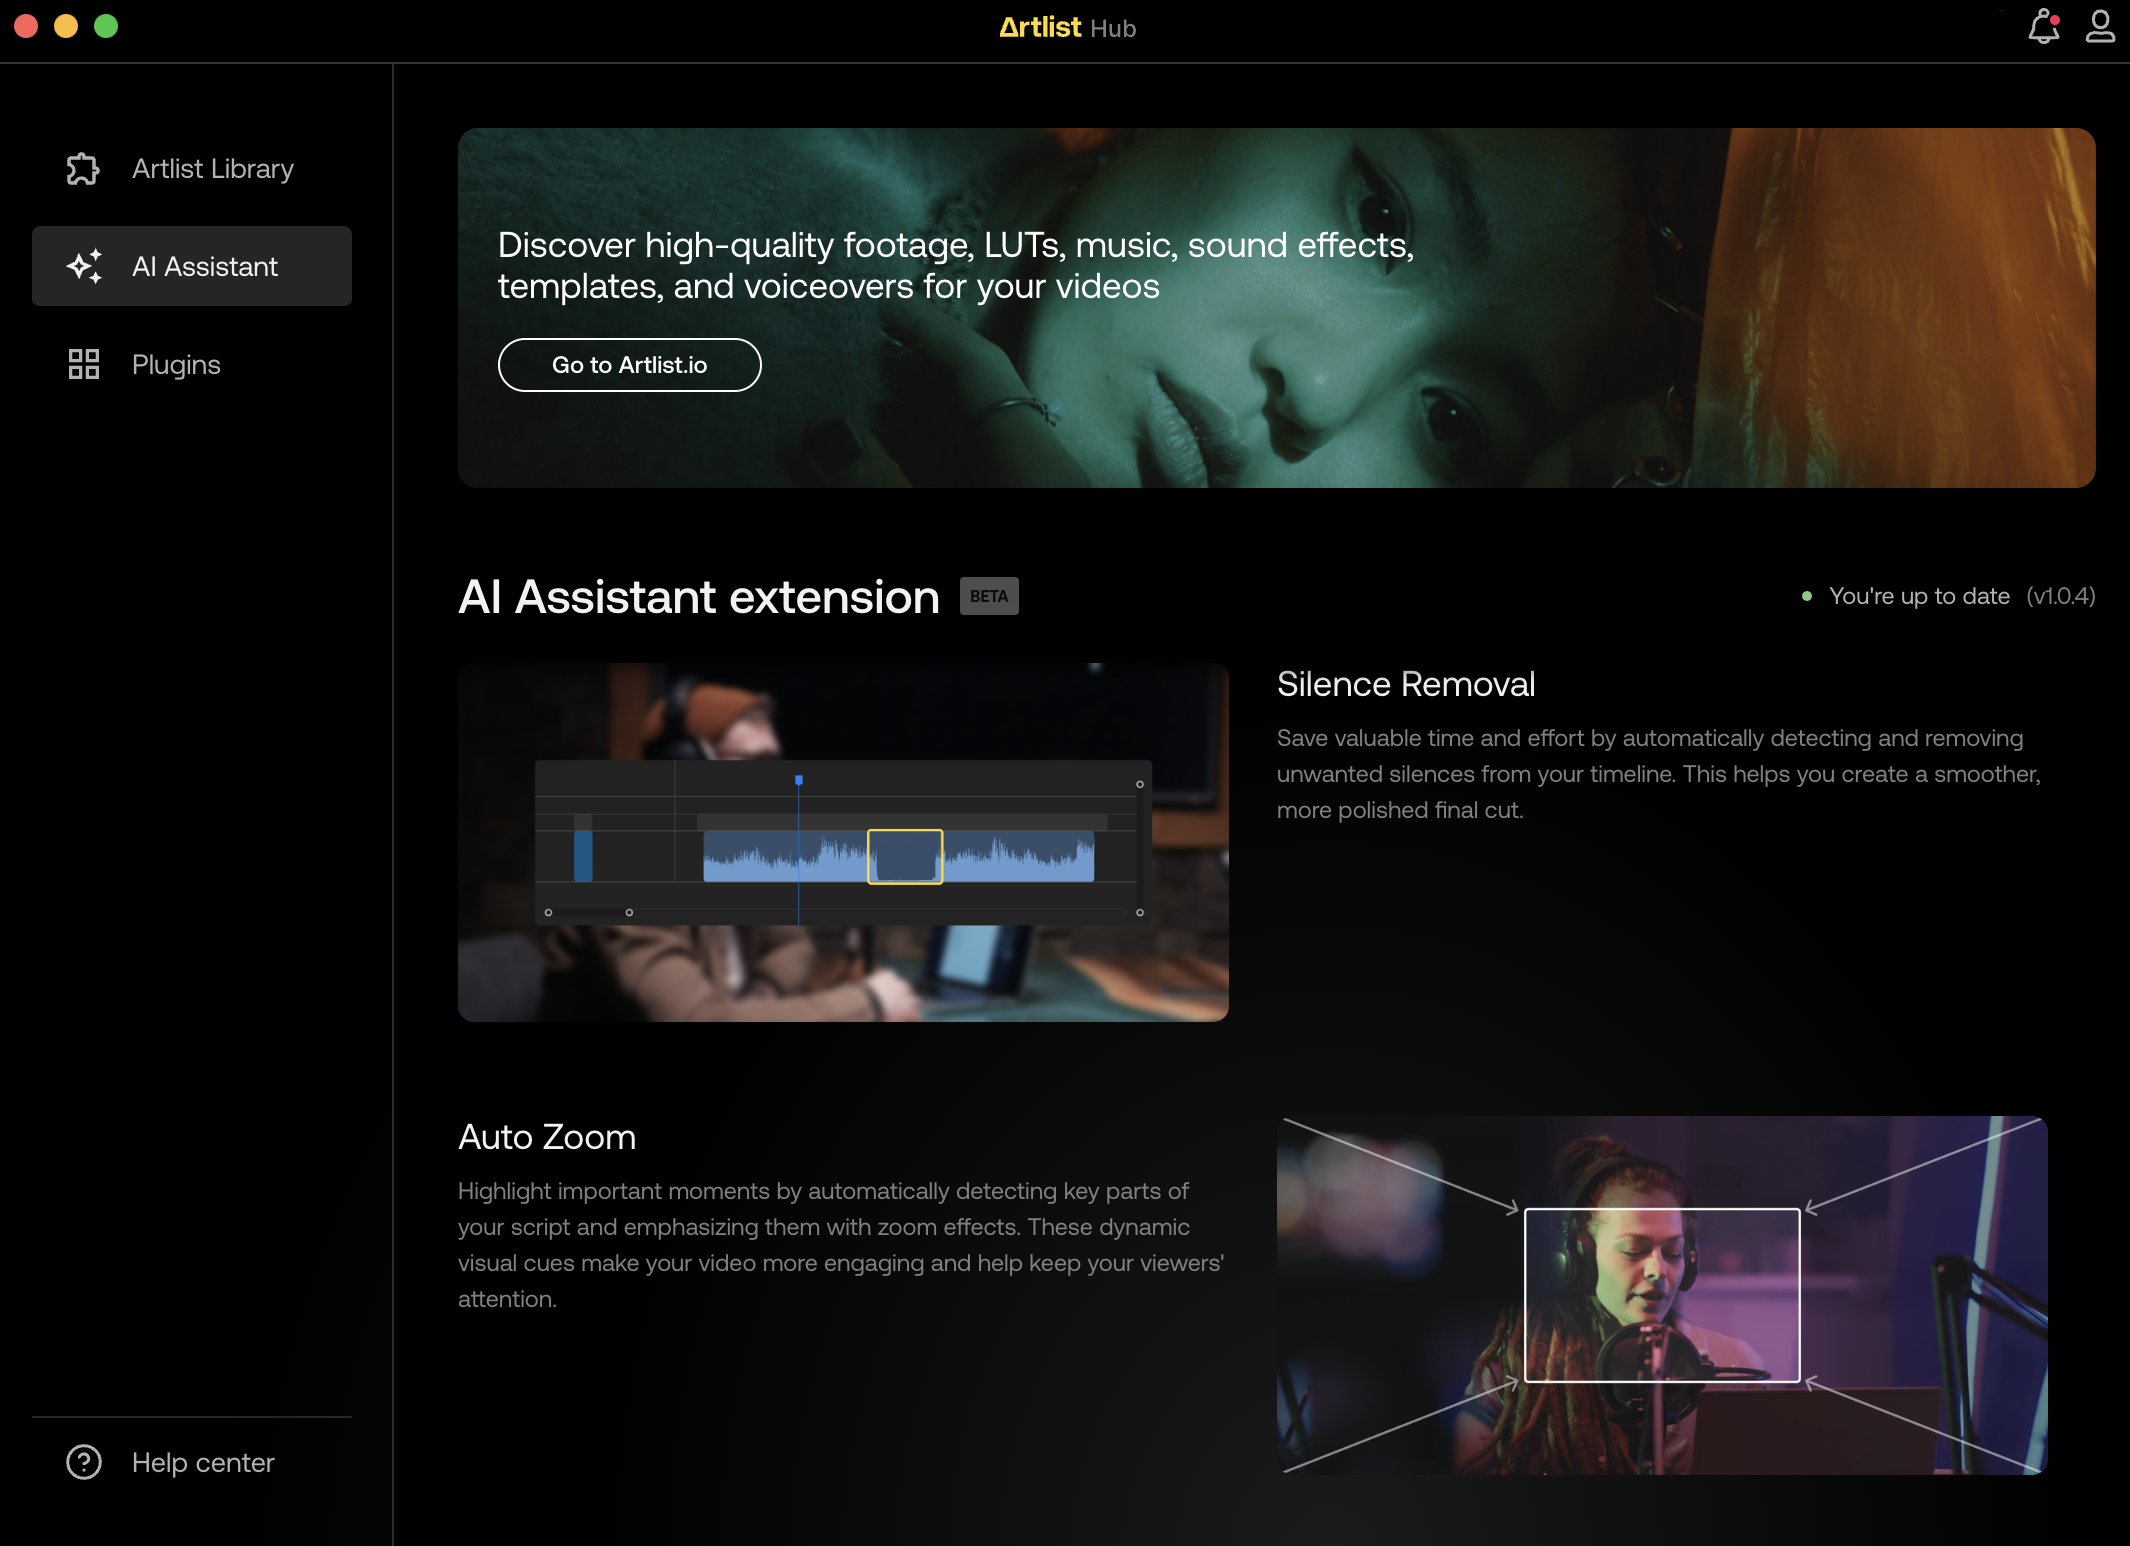Click the Silence Removal description paragraph
2130x1546 pixels.
(x=1660, y=774)
